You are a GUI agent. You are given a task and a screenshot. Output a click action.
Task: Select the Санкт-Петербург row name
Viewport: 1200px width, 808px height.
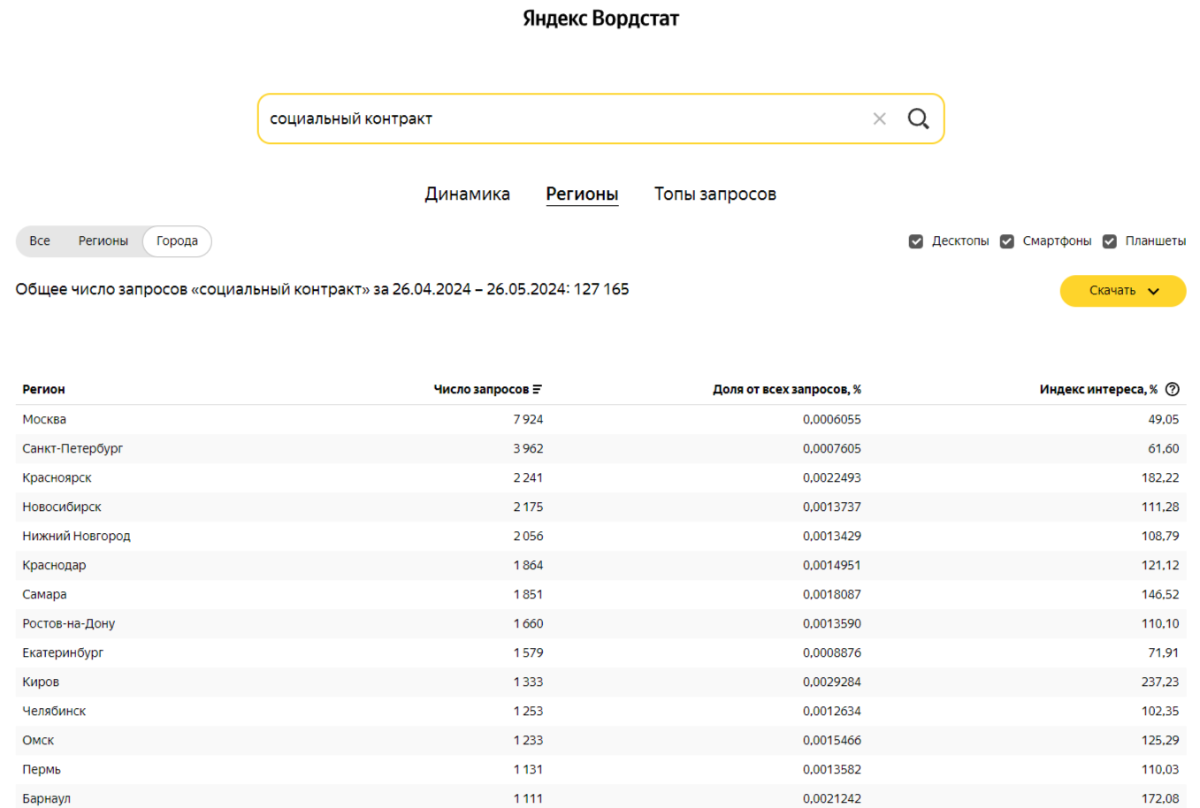tap(73, 449)
